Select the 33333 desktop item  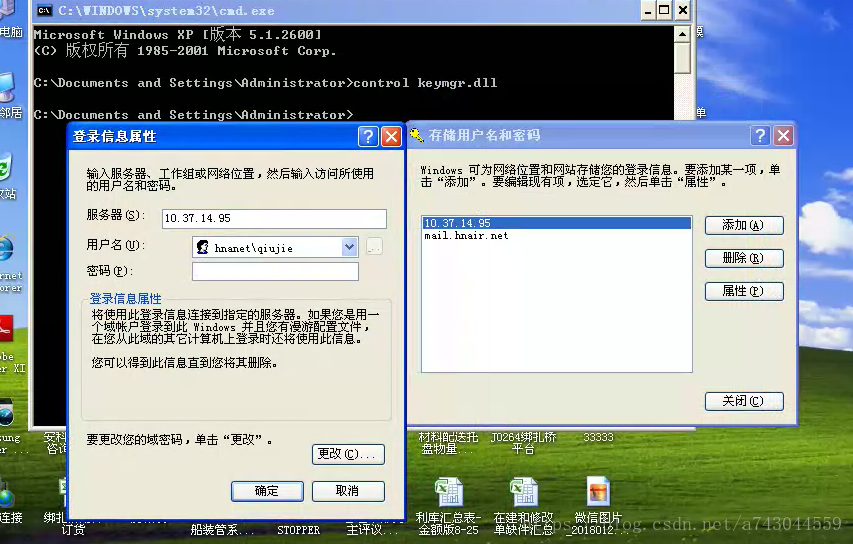point(598,437)
